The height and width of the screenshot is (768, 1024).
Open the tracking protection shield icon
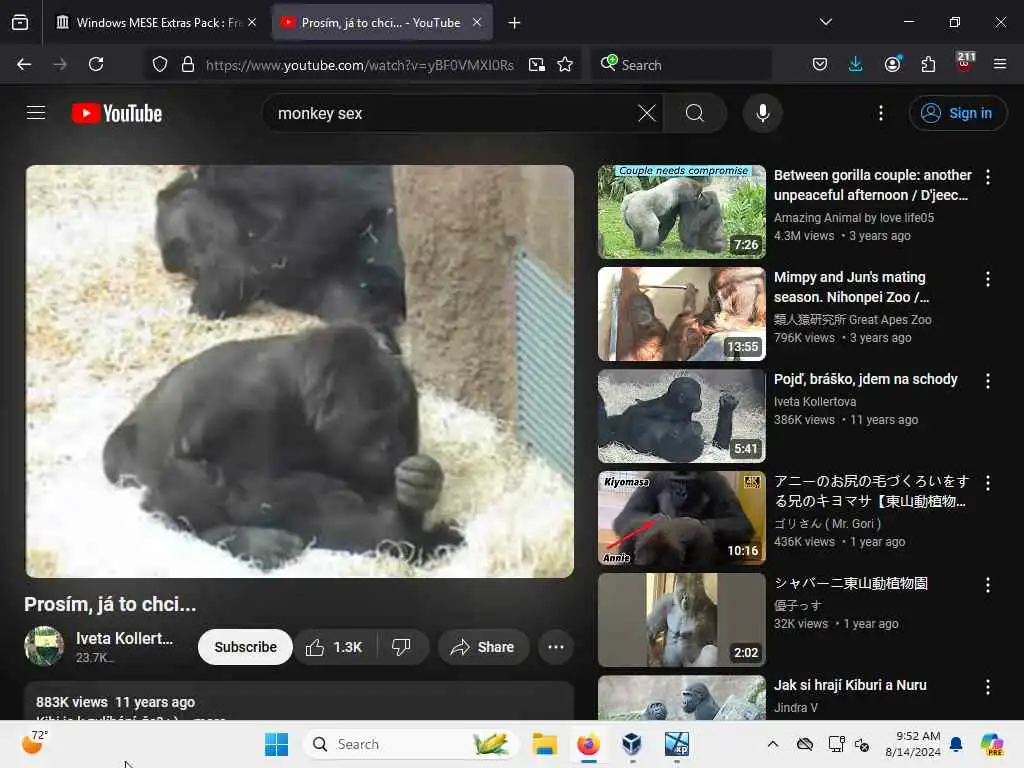[160, 64]
